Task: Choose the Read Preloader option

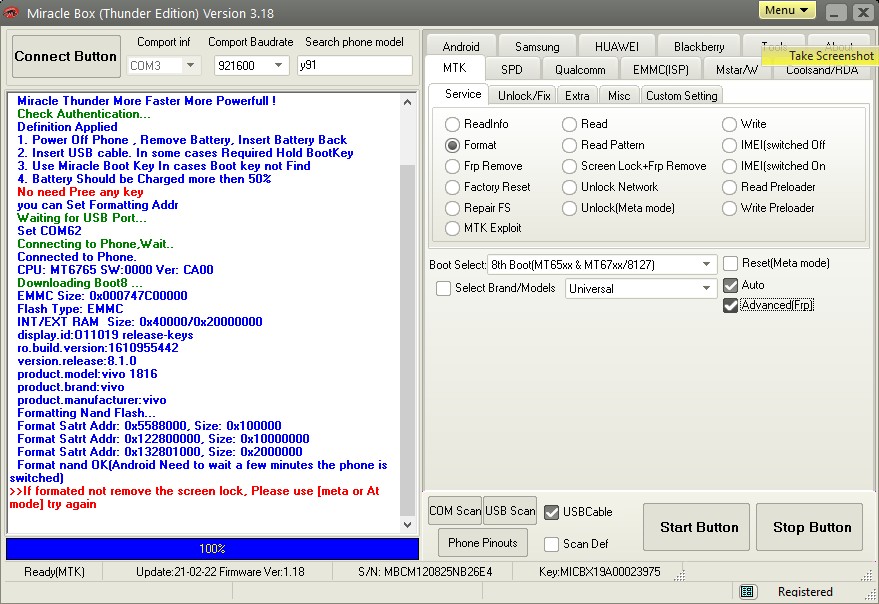Action: point(729,187)
